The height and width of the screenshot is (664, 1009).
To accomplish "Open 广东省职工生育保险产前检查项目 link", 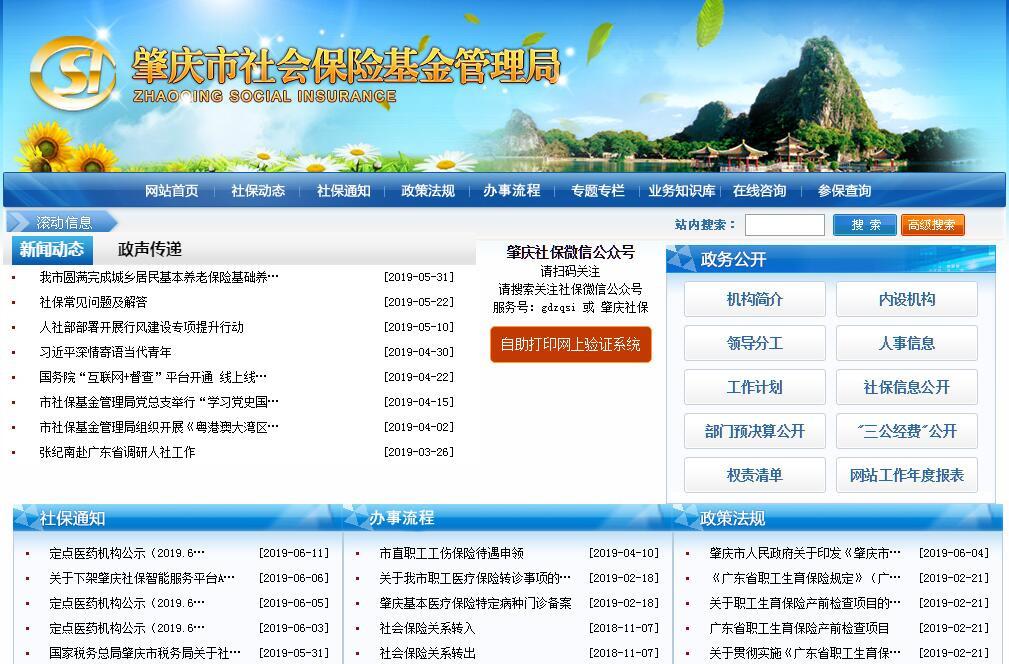I will pos(799,628).
